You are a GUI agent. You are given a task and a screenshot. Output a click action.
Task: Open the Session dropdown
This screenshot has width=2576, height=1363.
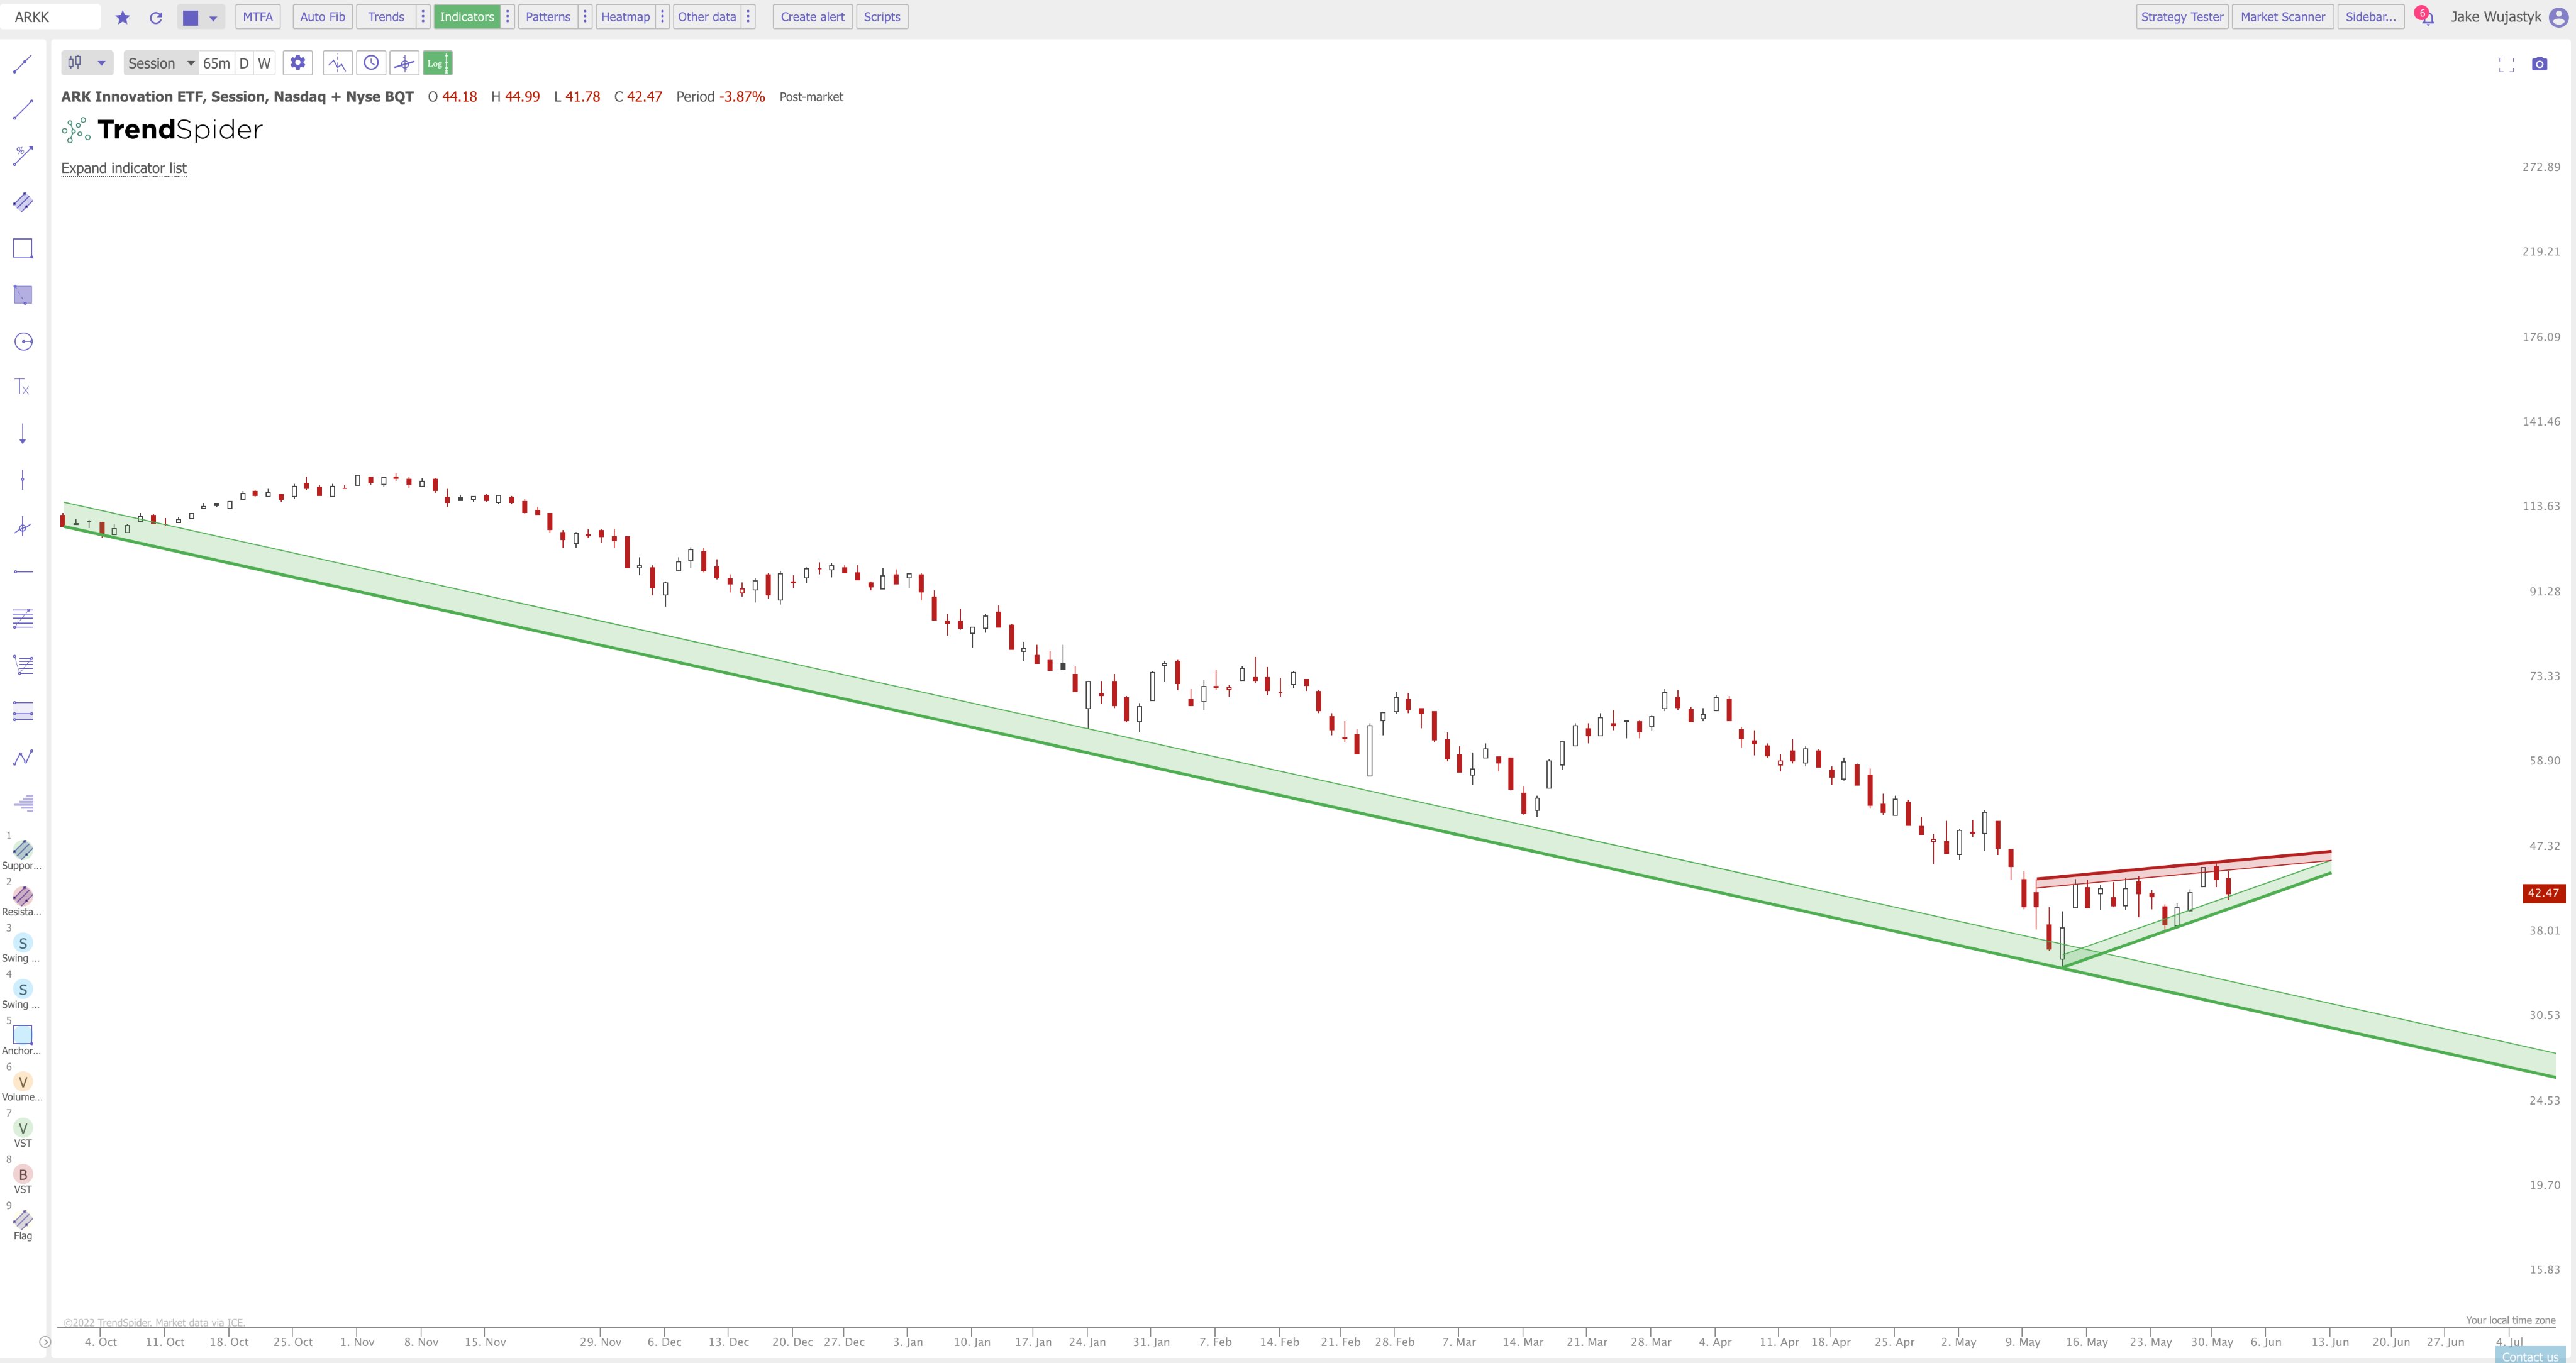point(160,63)
